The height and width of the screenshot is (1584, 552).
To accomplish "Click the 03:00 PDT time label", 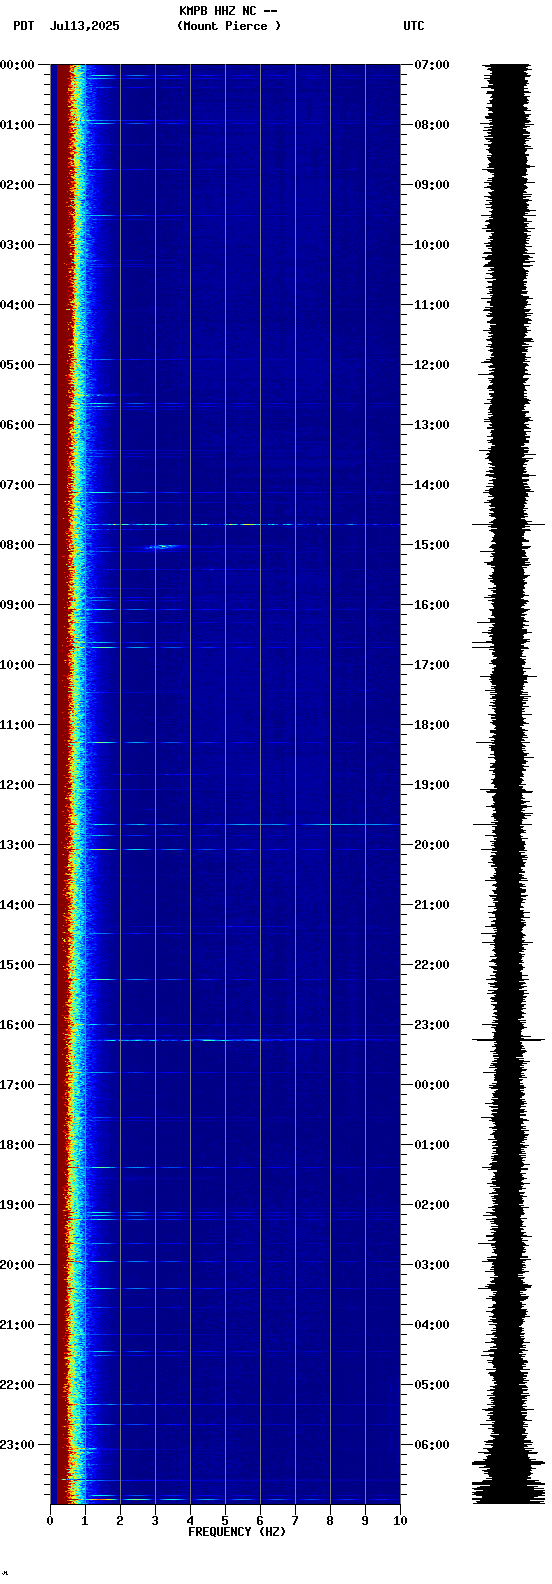I will tap(17, 245).
